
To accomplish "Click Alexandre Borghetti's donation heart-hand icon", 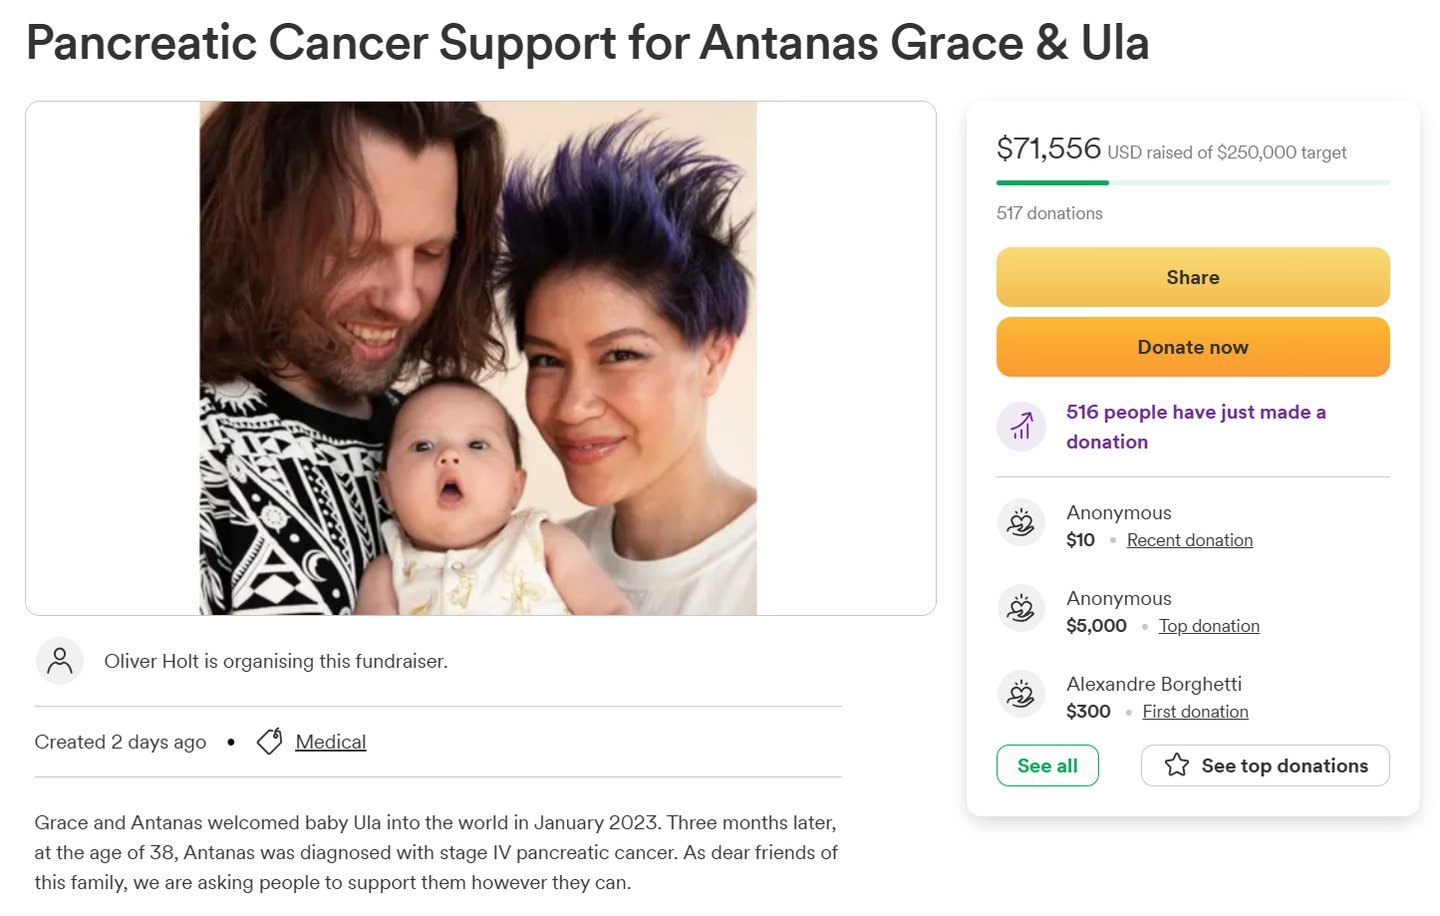I will (1021, 695).
